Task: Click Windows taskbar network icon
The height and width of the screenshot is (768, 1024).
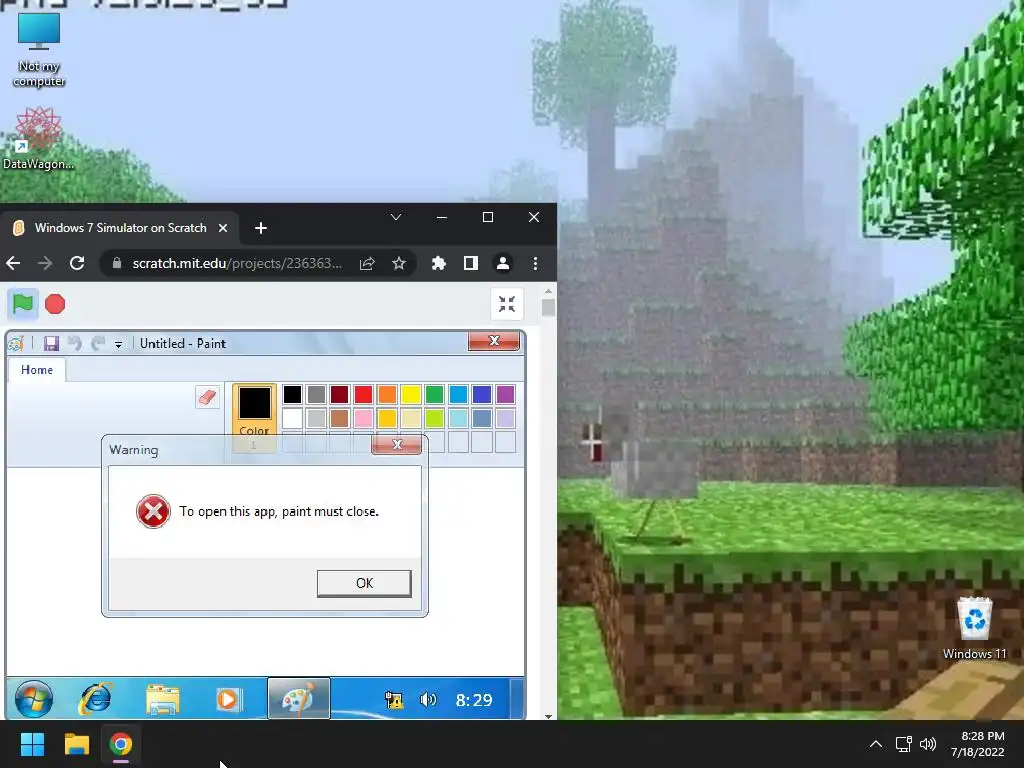Action: (x=904, y=744)
